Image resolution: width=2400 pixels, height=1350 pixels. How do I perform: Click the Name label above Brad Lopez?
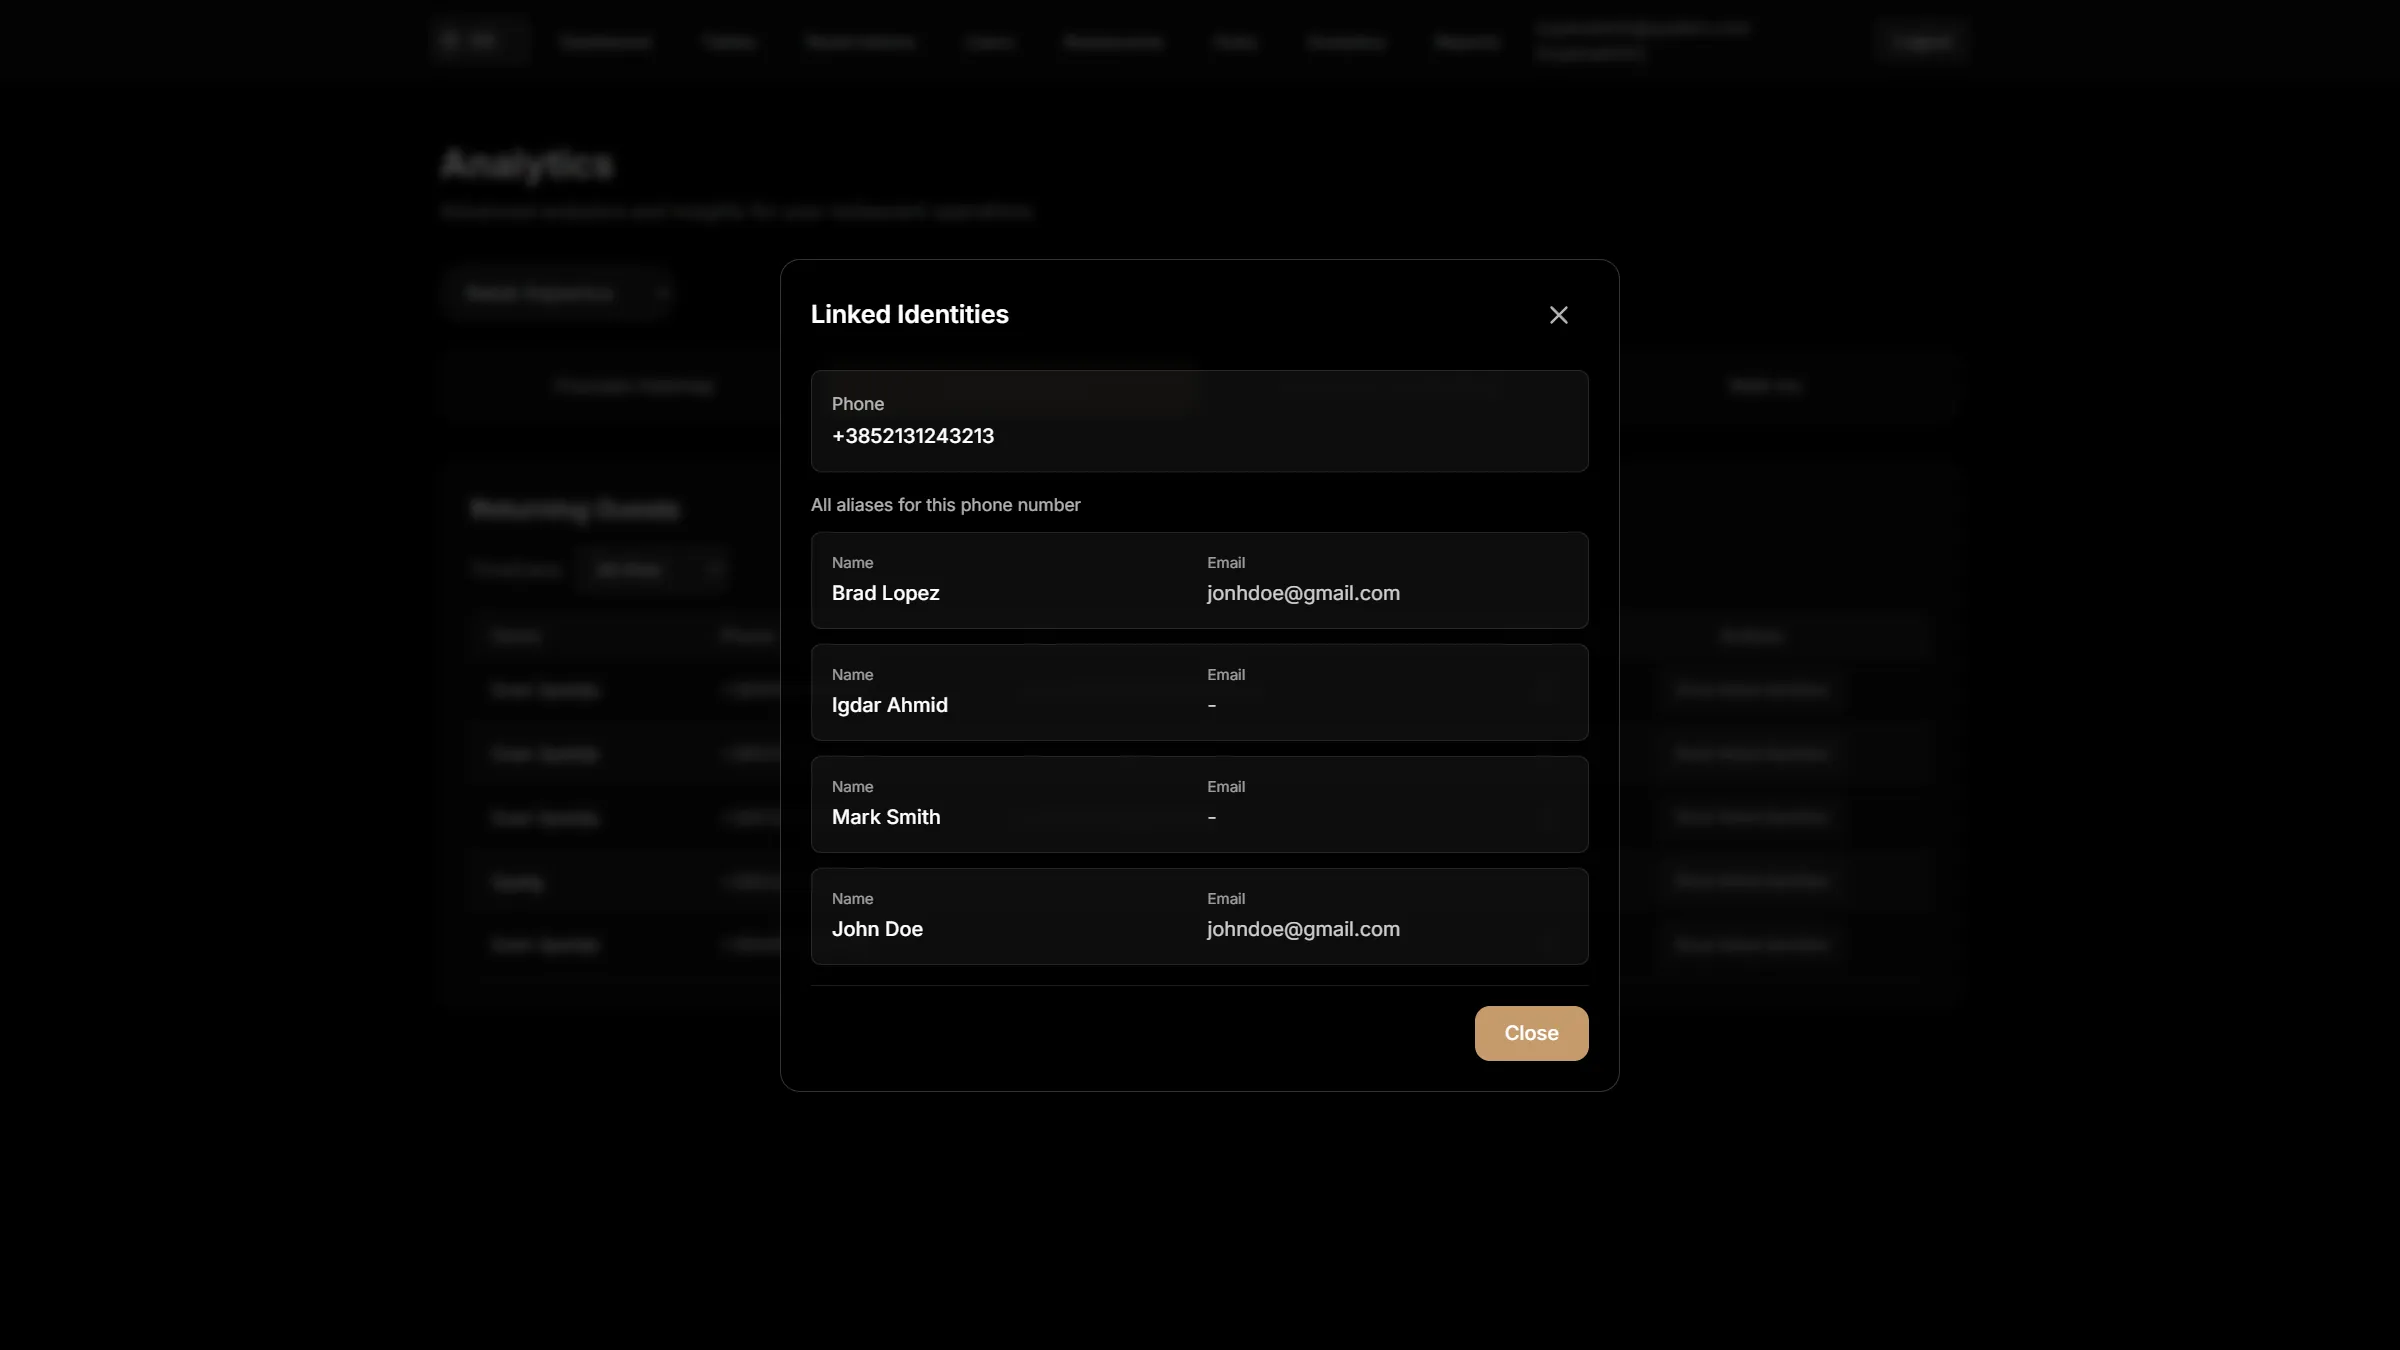click(852, 563)
